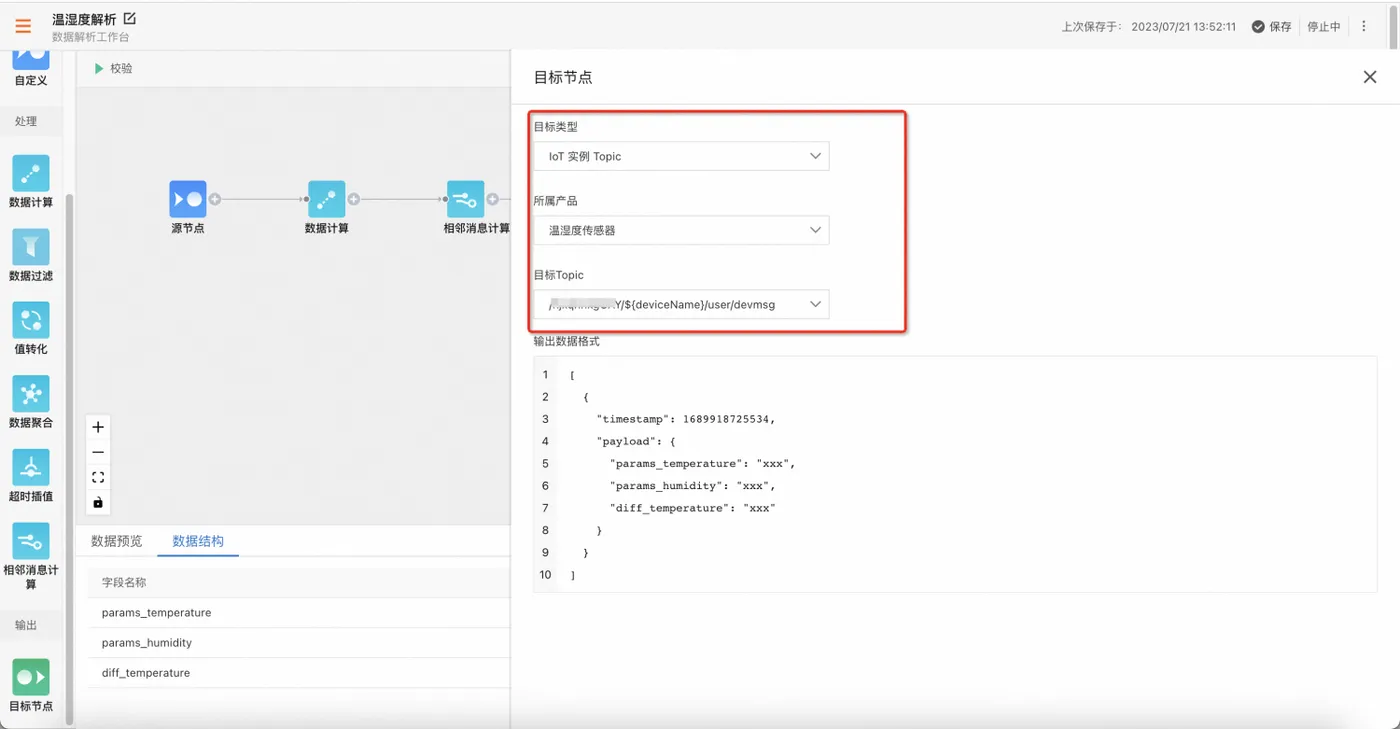This screenshot has width=1400, height=729.
Task: Run 校验 validation
Action: coord(113,68)
